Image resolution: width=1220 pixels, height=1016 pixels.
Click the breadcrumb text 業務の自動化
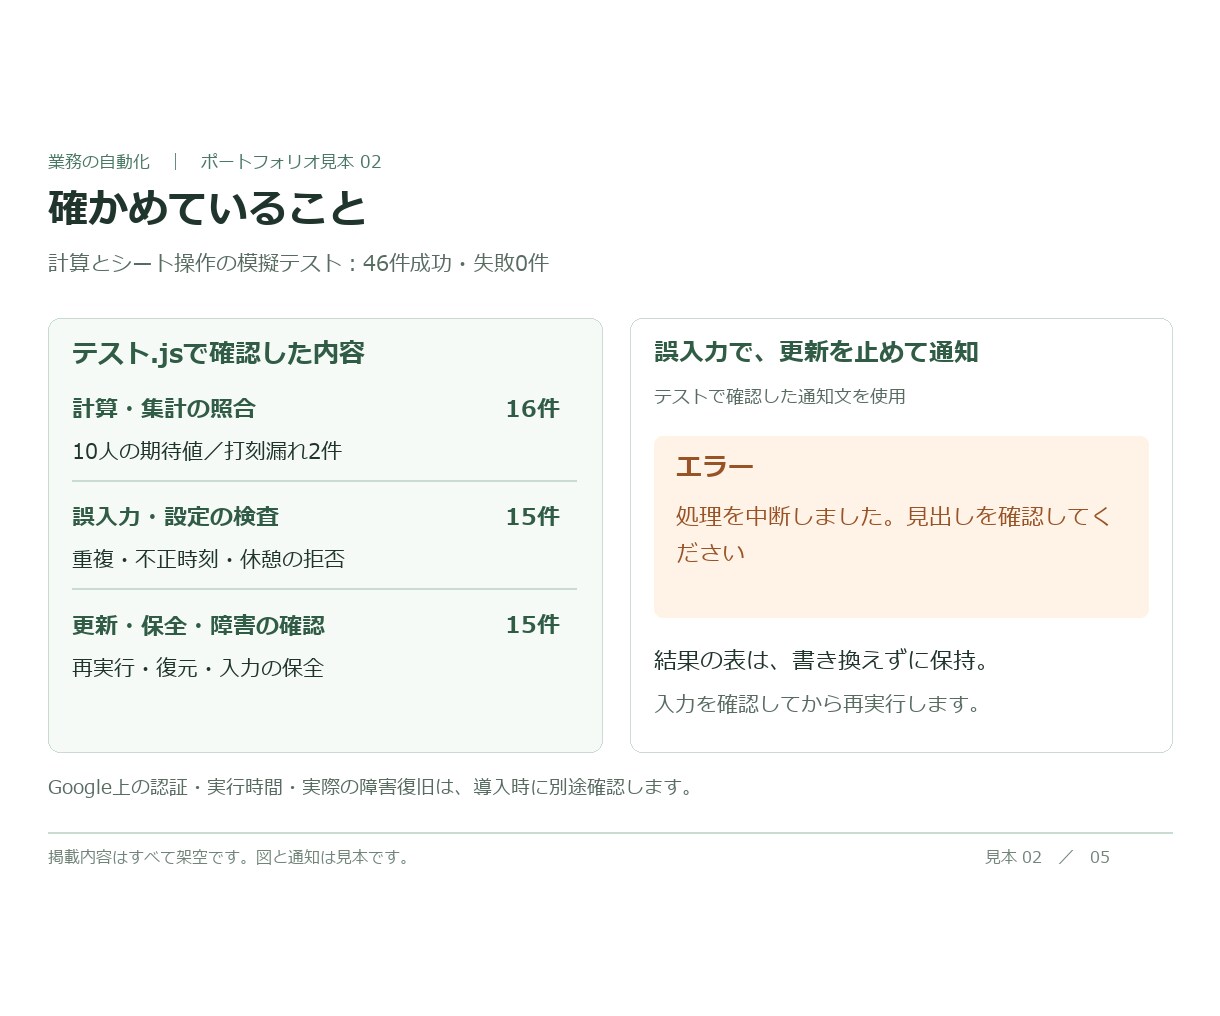point(99,162)
